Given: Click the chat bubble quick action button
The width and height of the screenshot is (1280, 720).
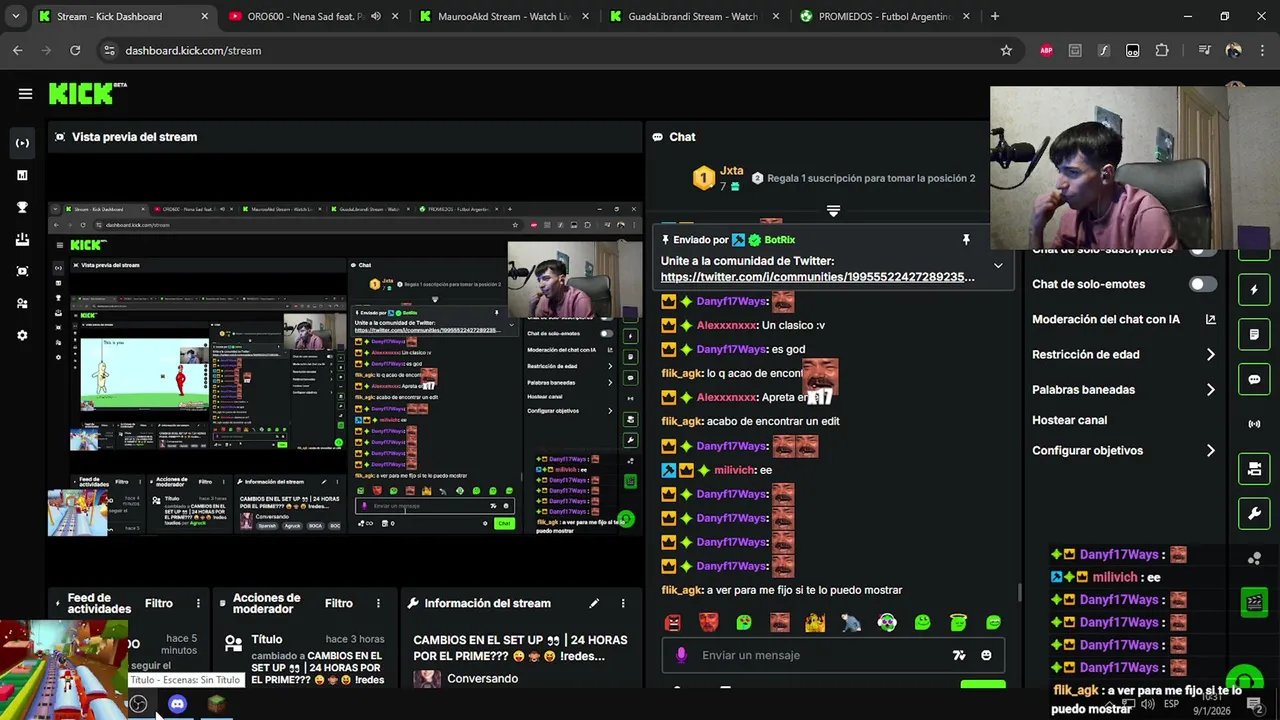Looking at the screenshot, I should 1254,380.
